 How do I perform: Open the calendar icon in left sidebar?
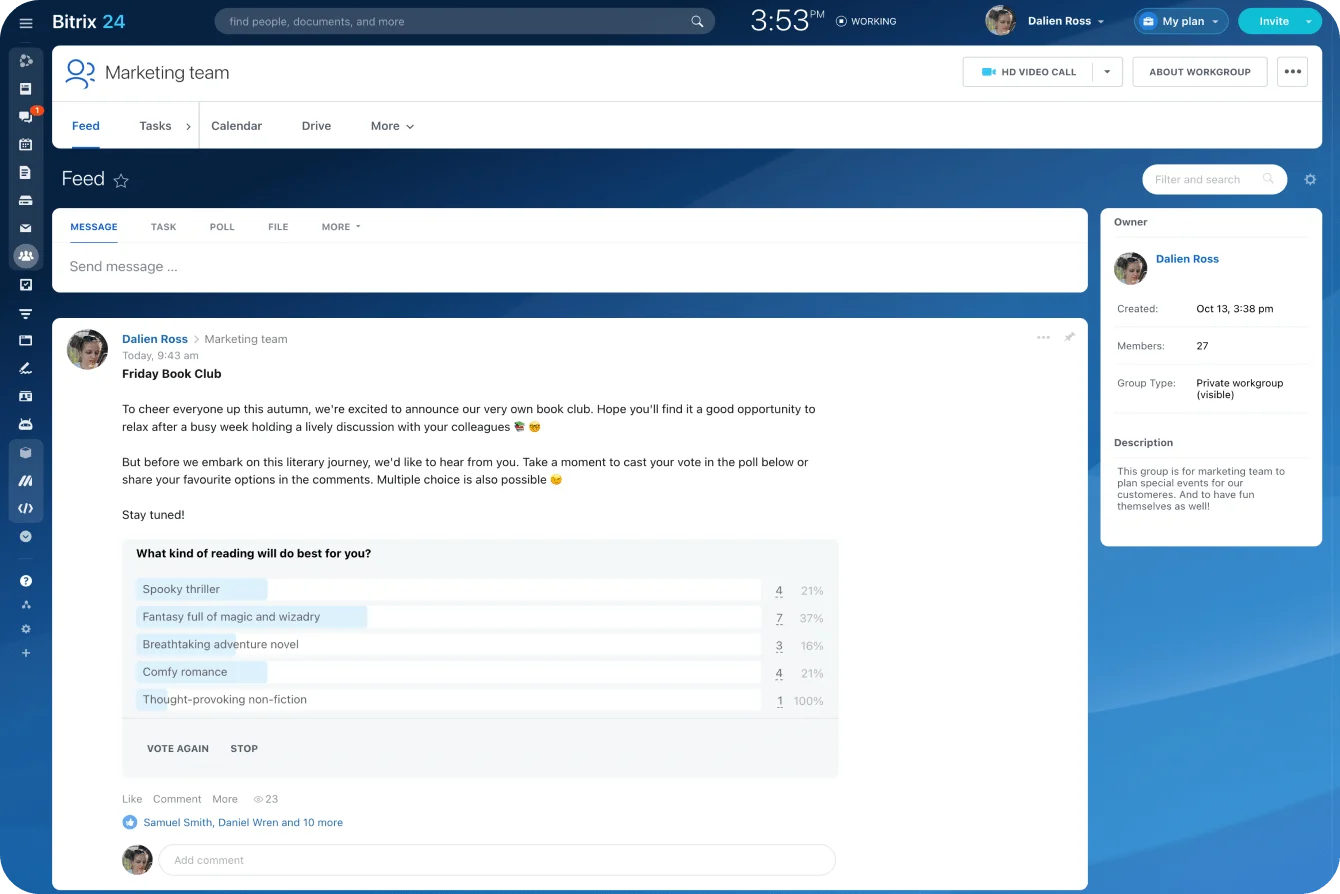point(26,144)
